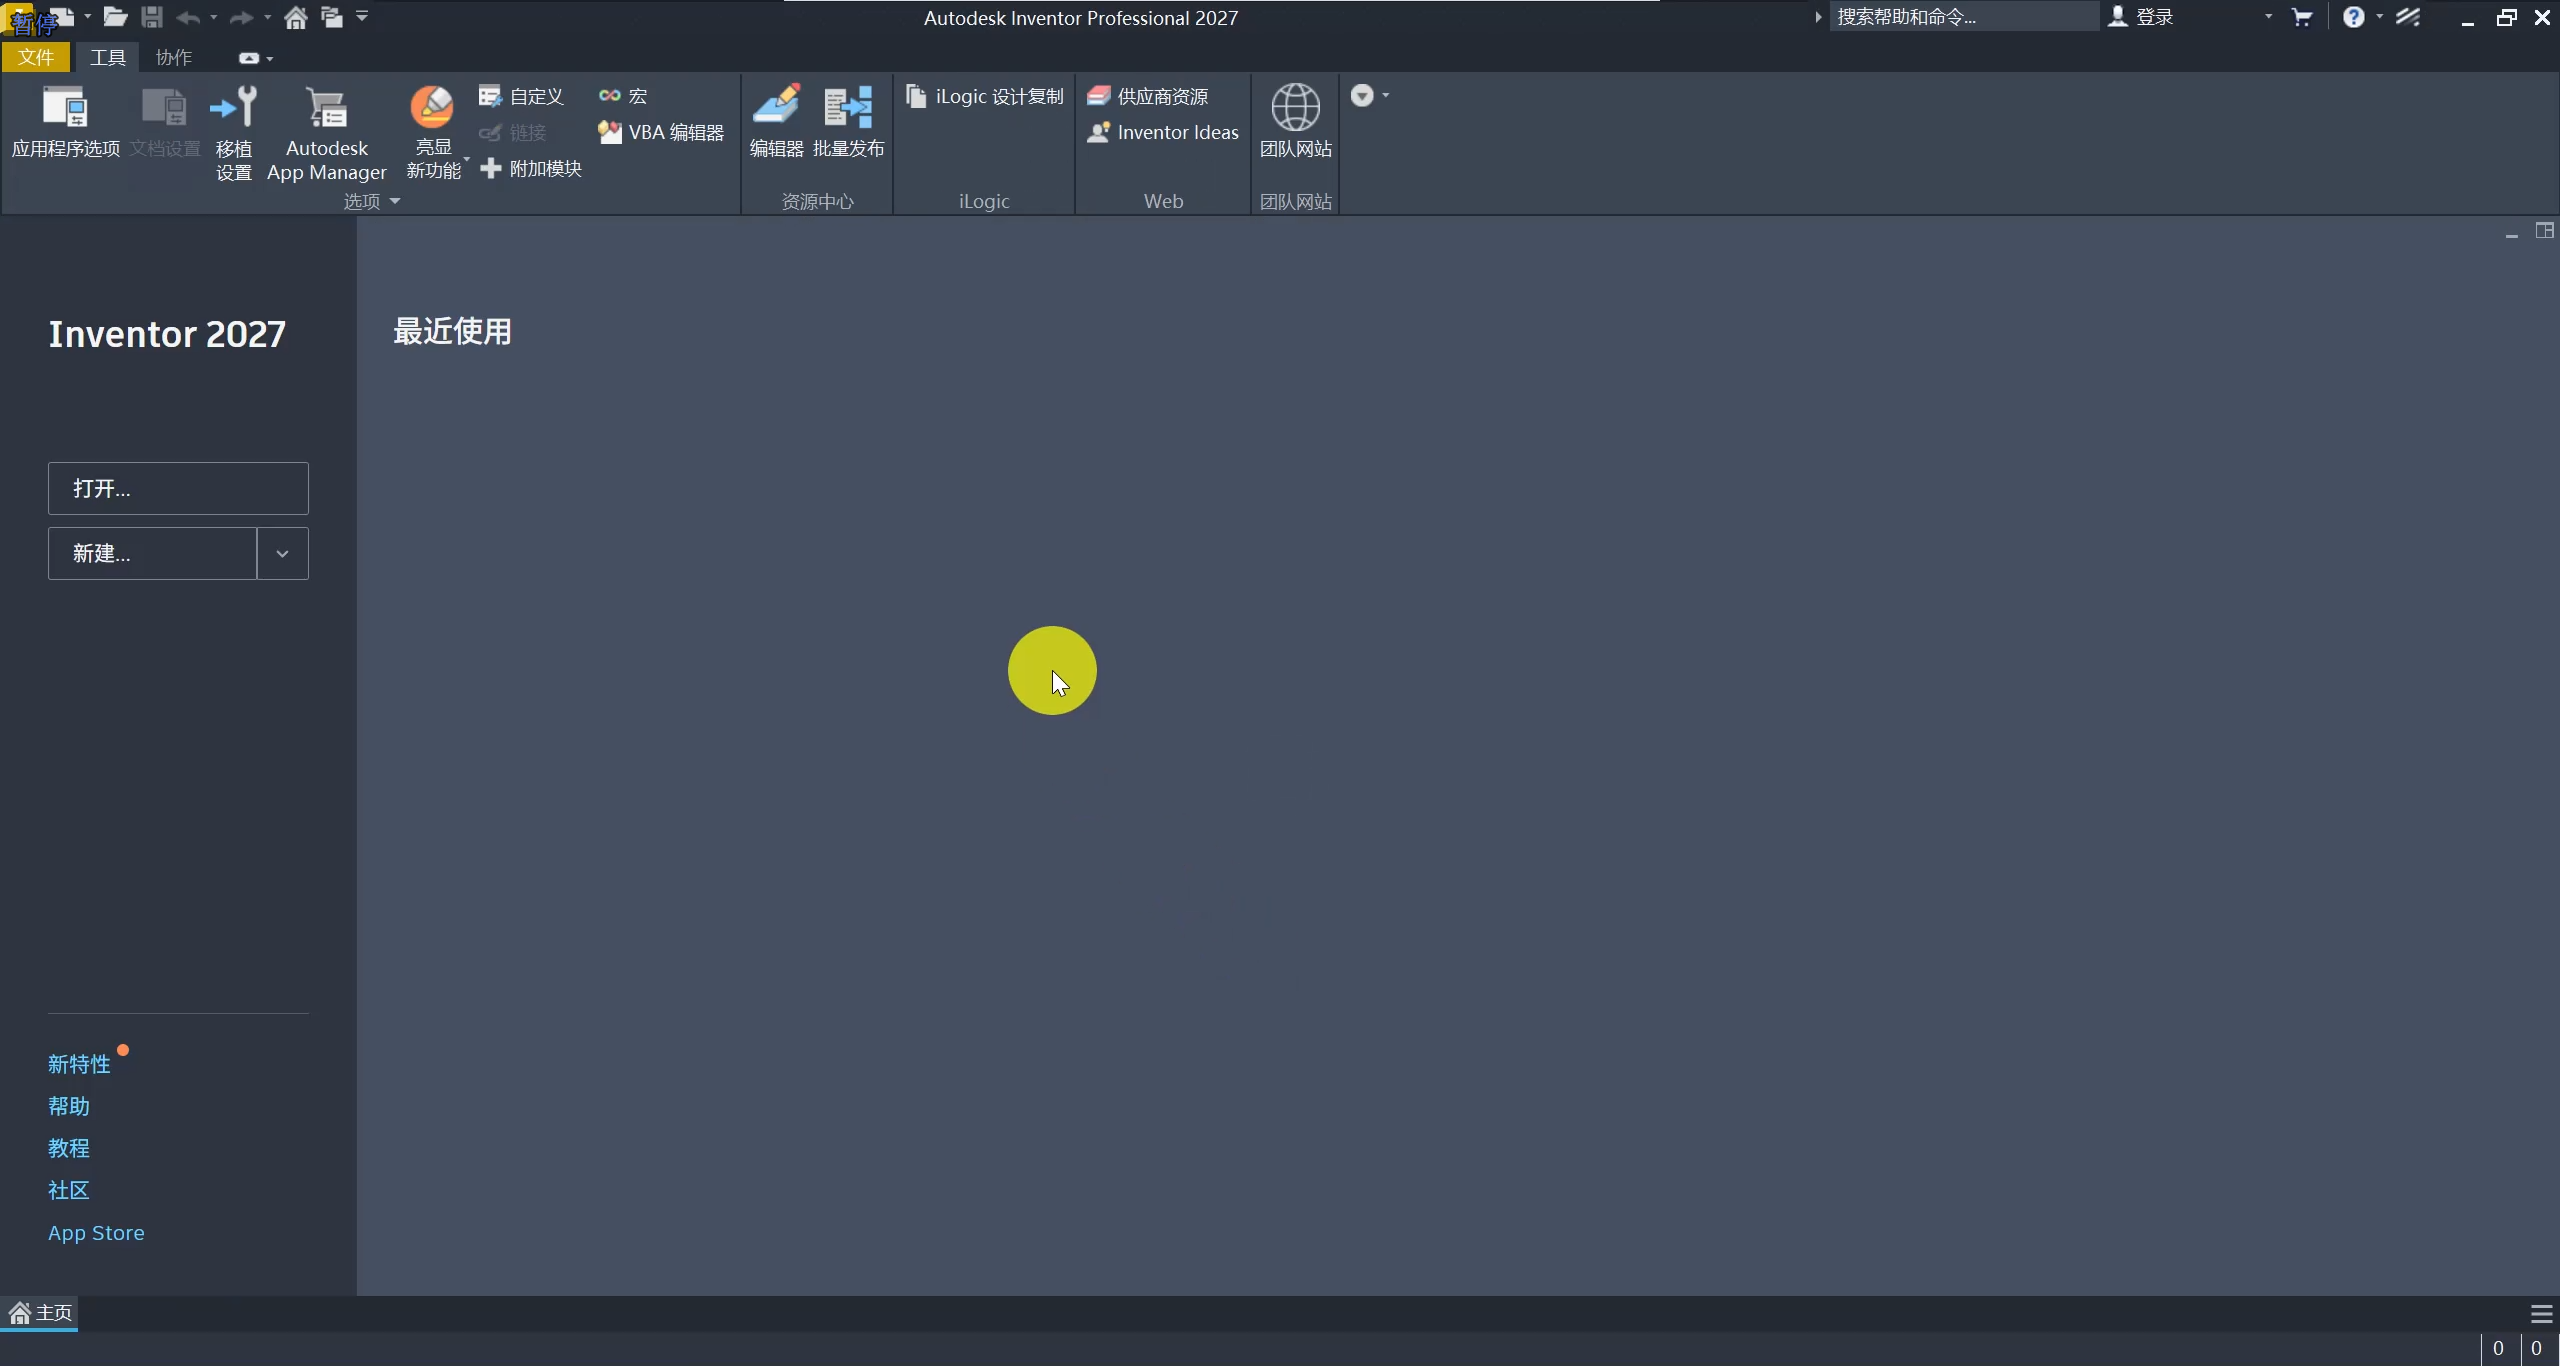Click the help question mark icon
The height and width of the screenshot is (1366, 2560).
2353,17
